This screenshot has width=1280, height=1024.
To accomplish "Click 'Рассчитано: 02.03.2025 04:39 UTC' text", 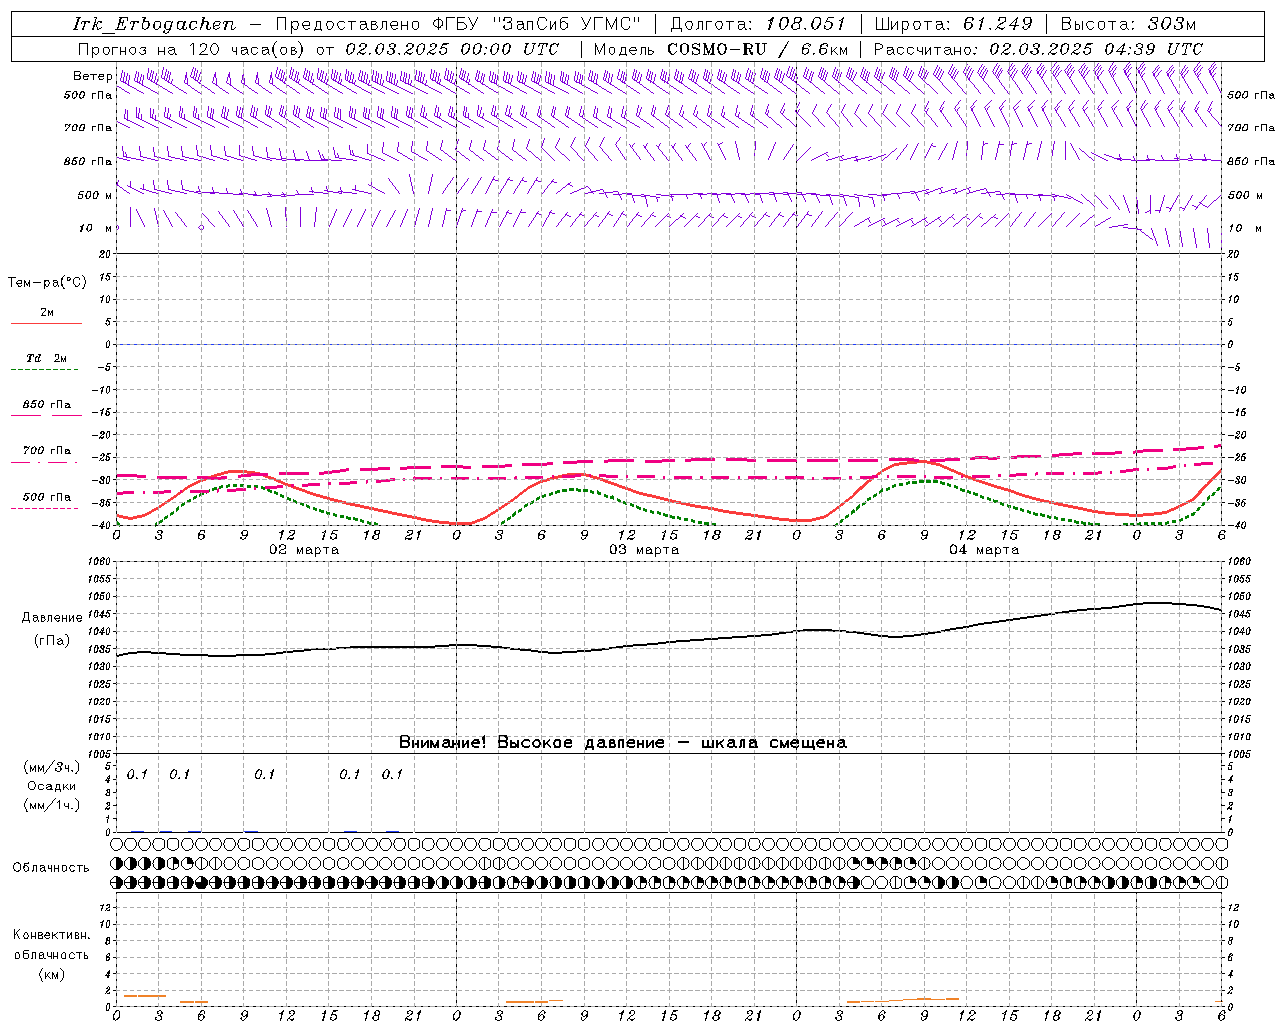I will pyautogui.click(x=1038, y=49).
